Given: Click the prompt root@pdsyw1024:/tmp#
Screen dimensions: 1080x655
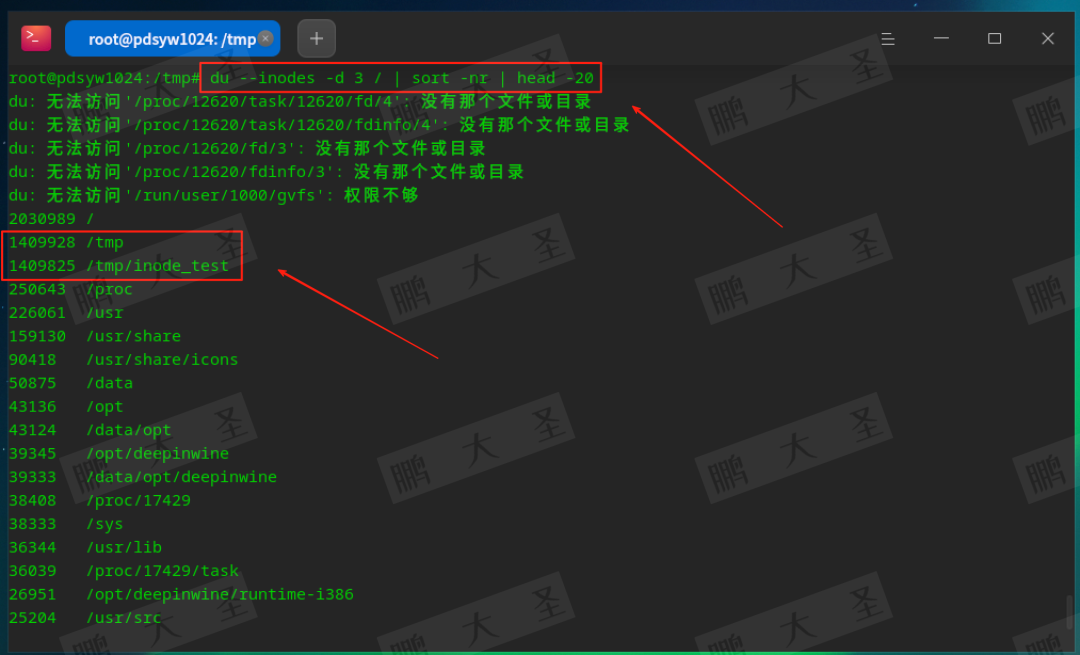Looking at the screenshot, I should (103, 78).
